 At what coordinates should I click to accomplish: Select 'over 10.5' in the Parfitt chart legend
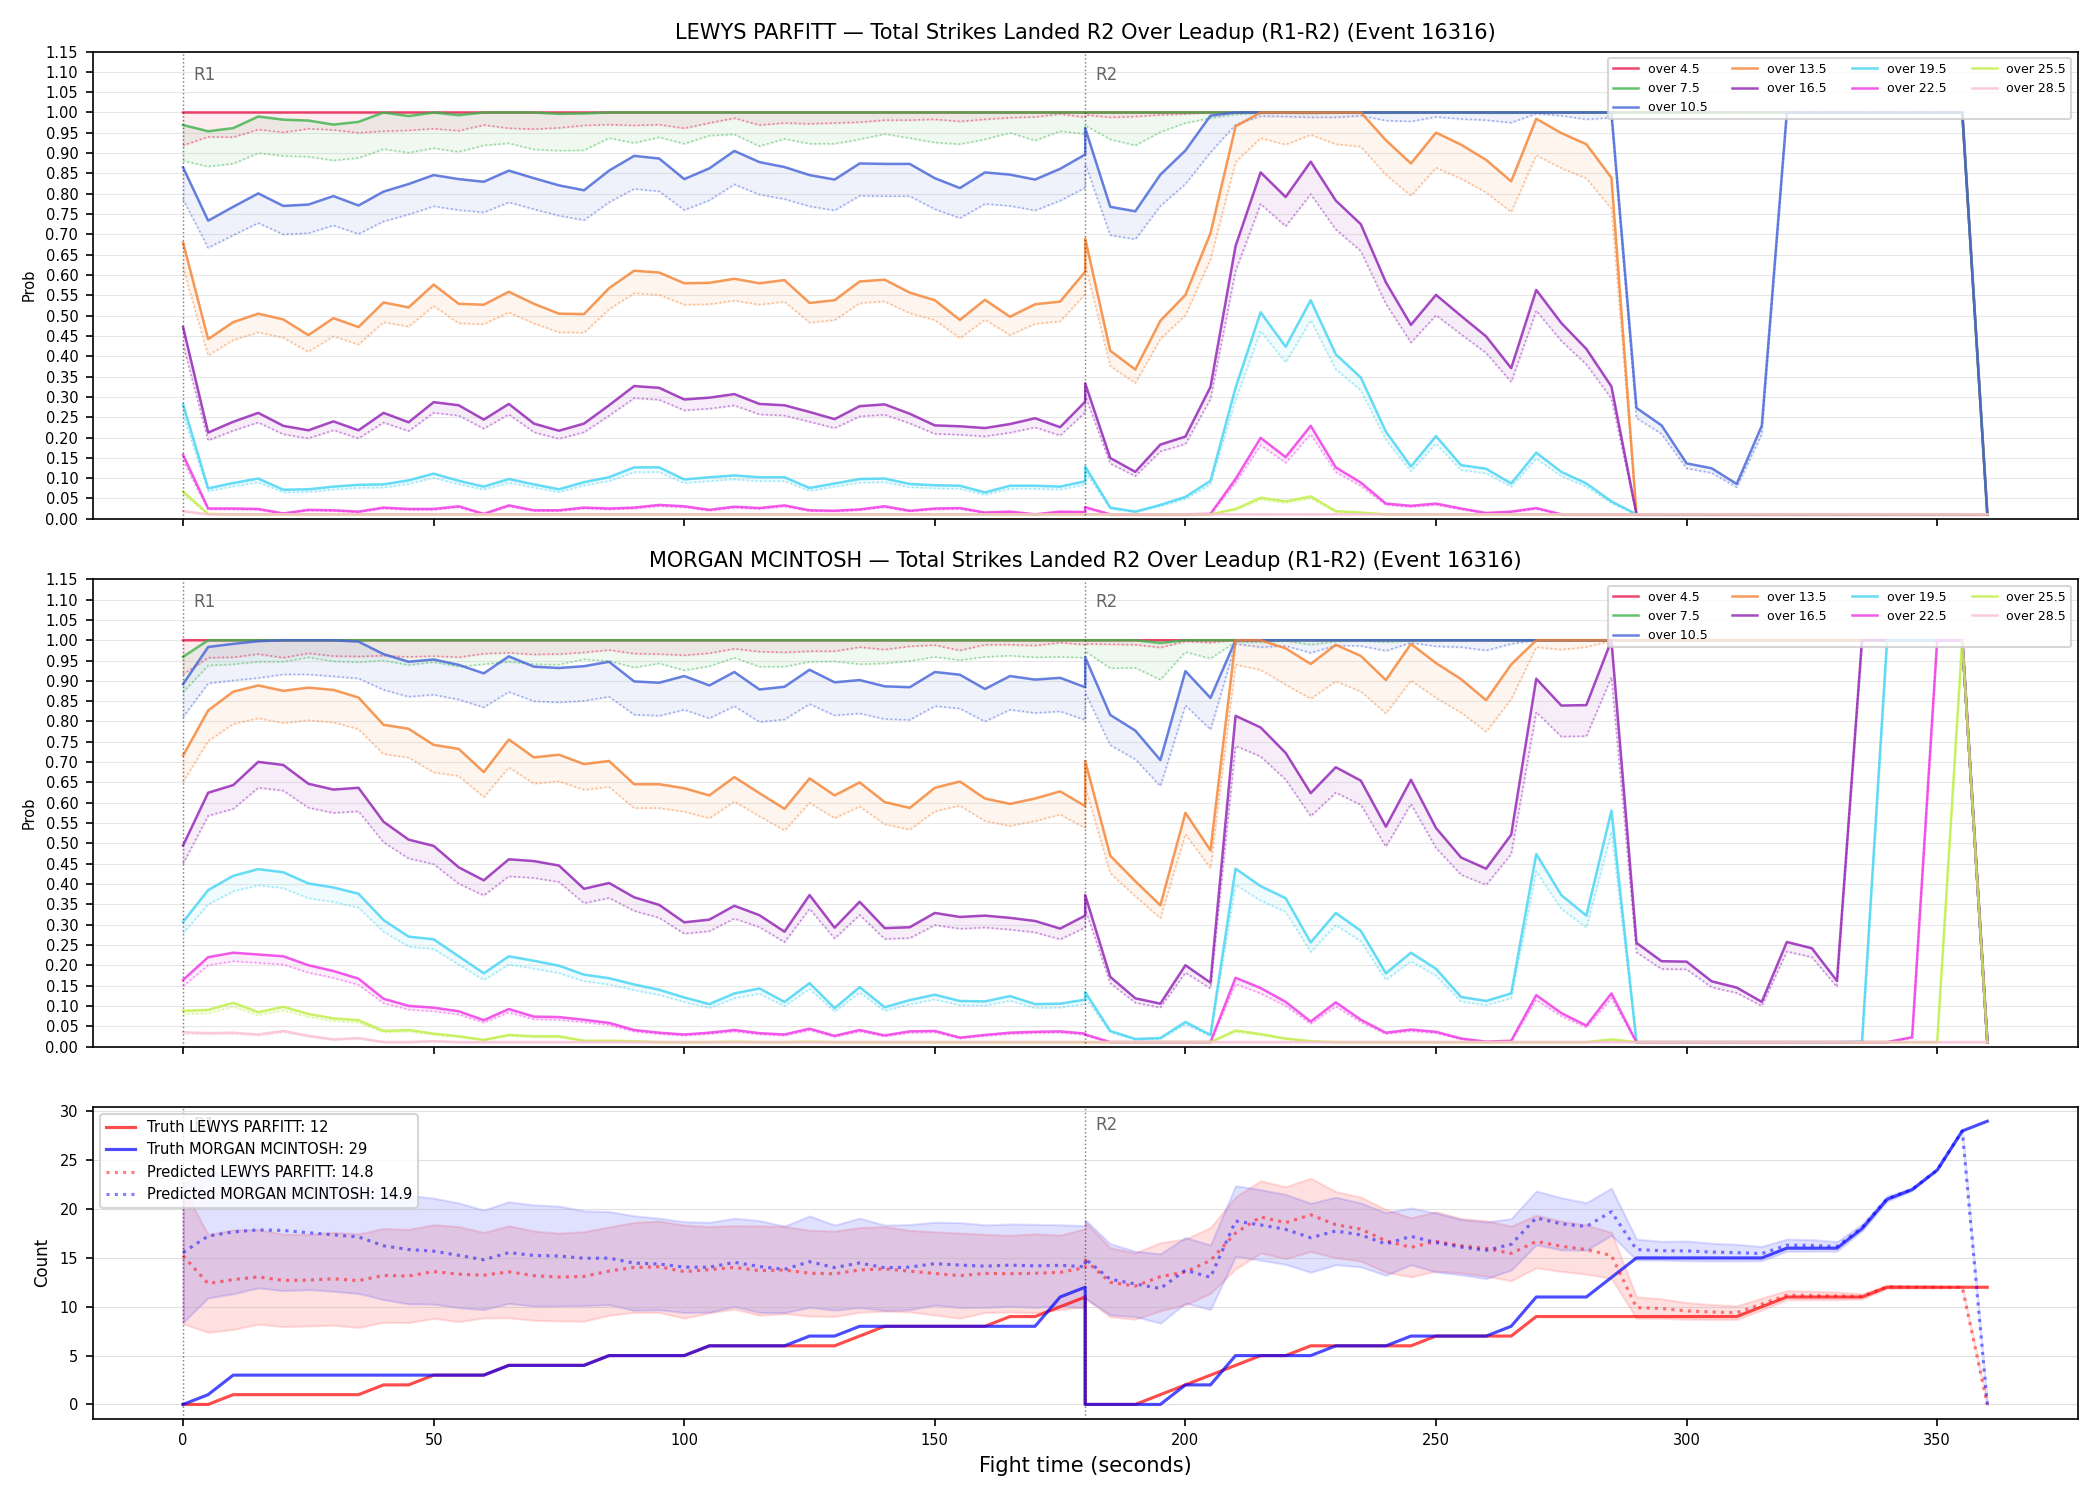coord(1660,107)
